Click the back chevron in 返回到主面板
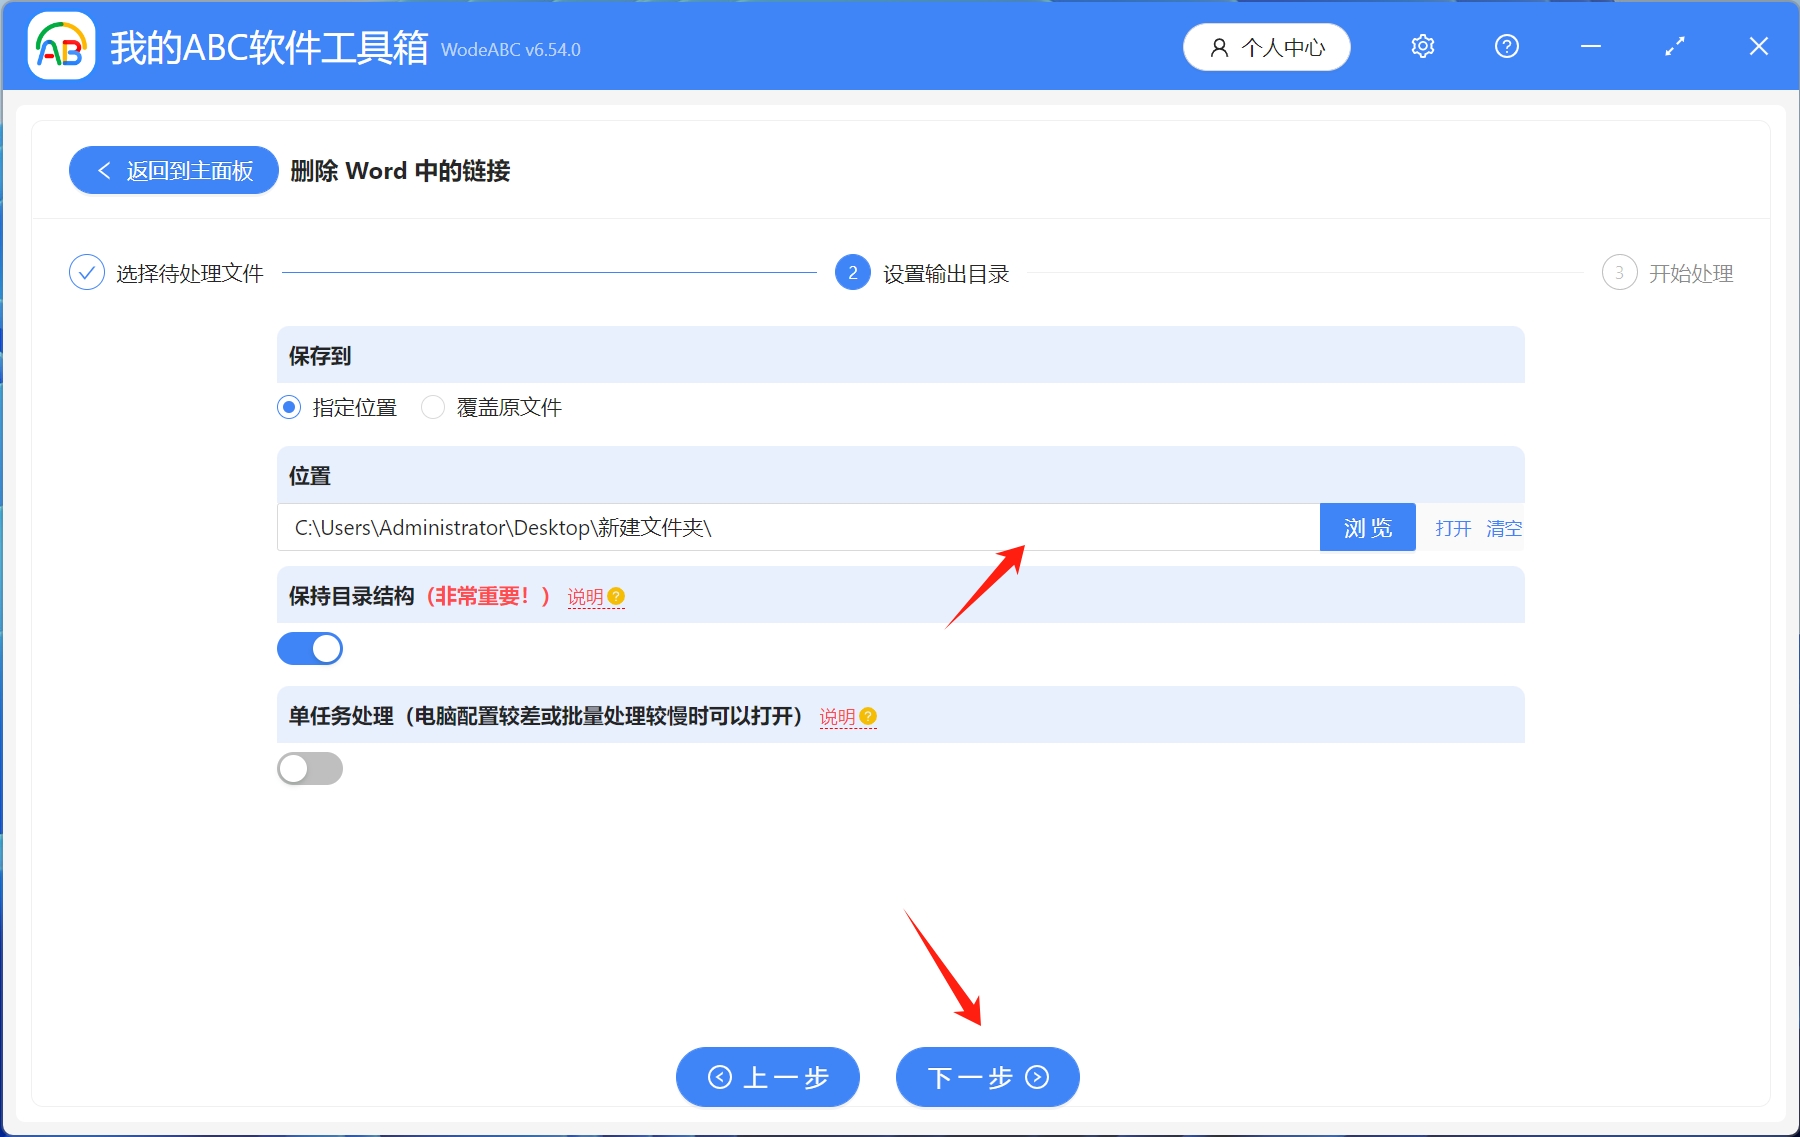 [105, 170]
